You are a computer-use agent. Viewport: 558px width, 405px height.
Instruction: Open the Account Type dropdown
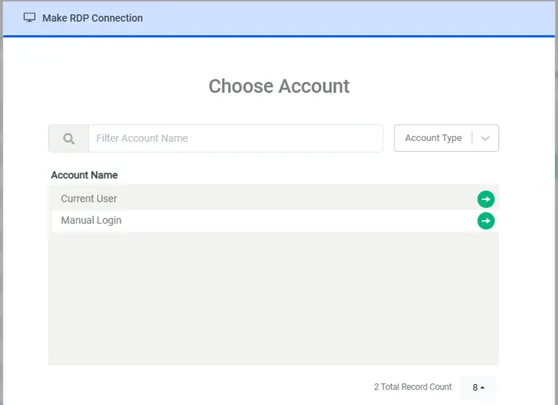point(446,138)
